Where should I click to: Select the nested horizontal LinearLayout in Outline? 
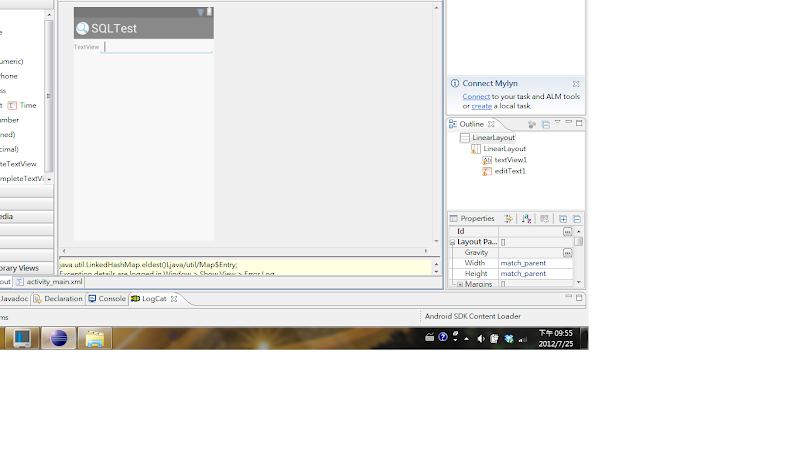coord(499,149)
